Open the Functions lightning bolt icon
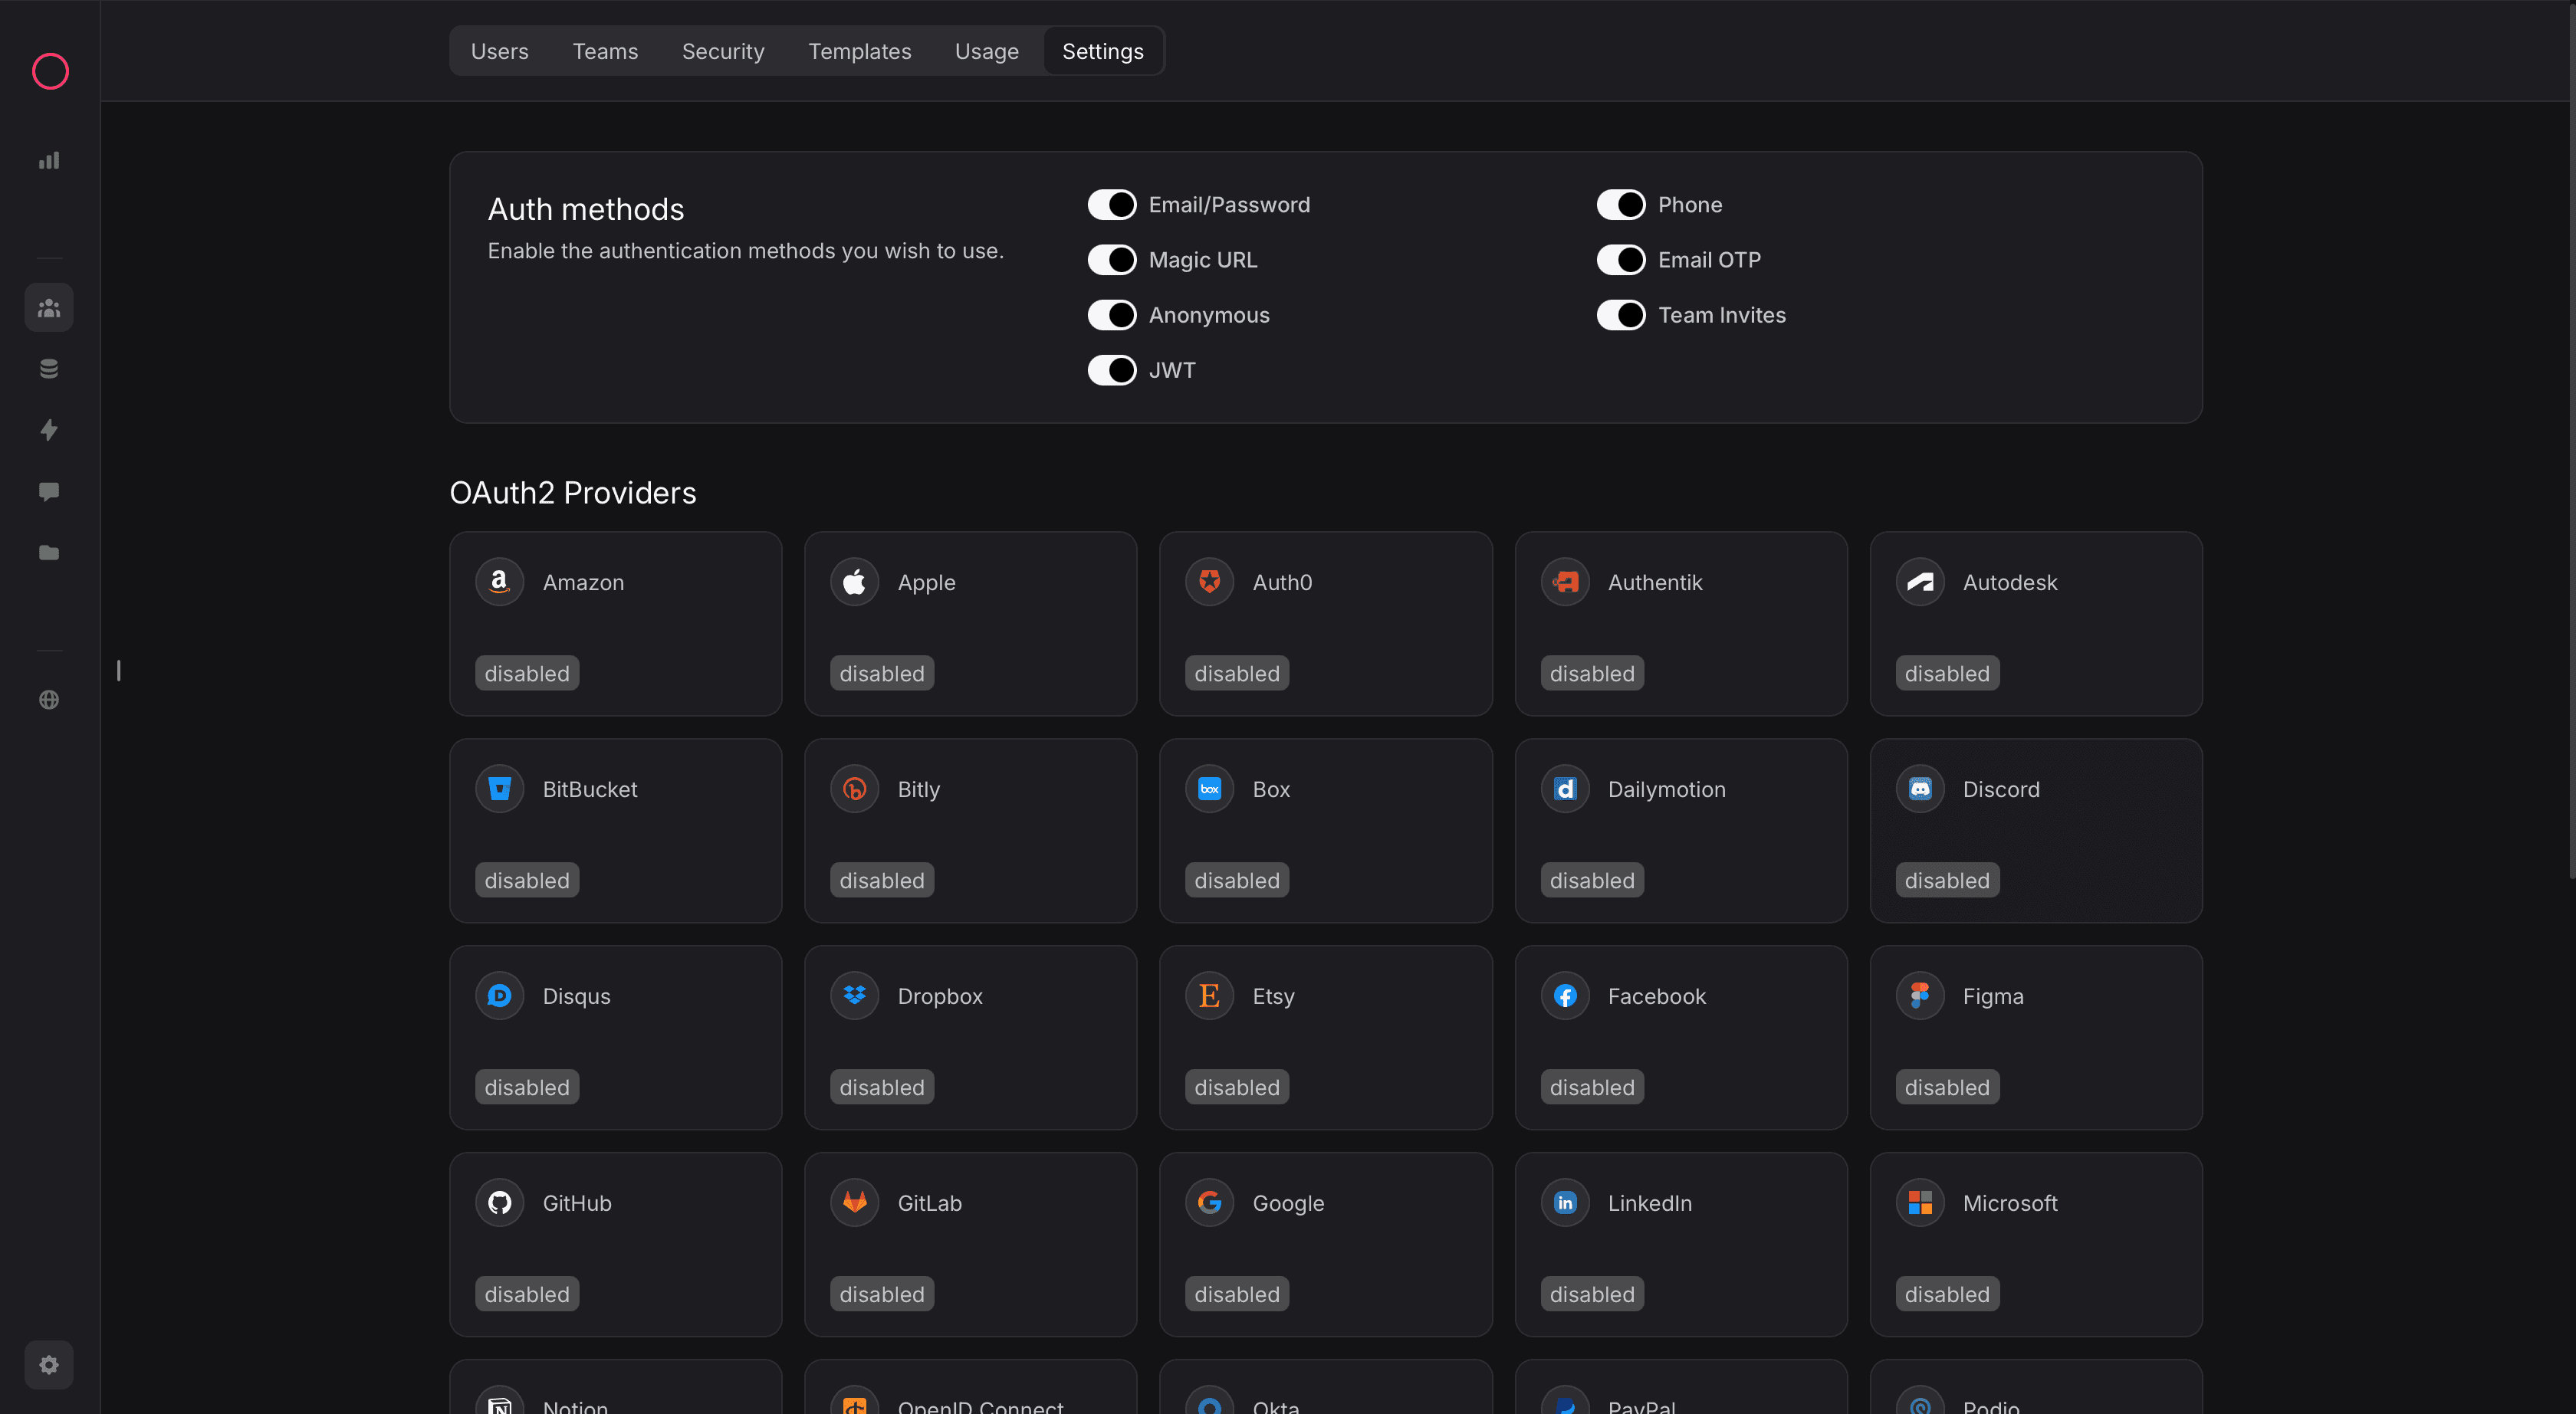Screen dimensions: 2576x1414 49,430
